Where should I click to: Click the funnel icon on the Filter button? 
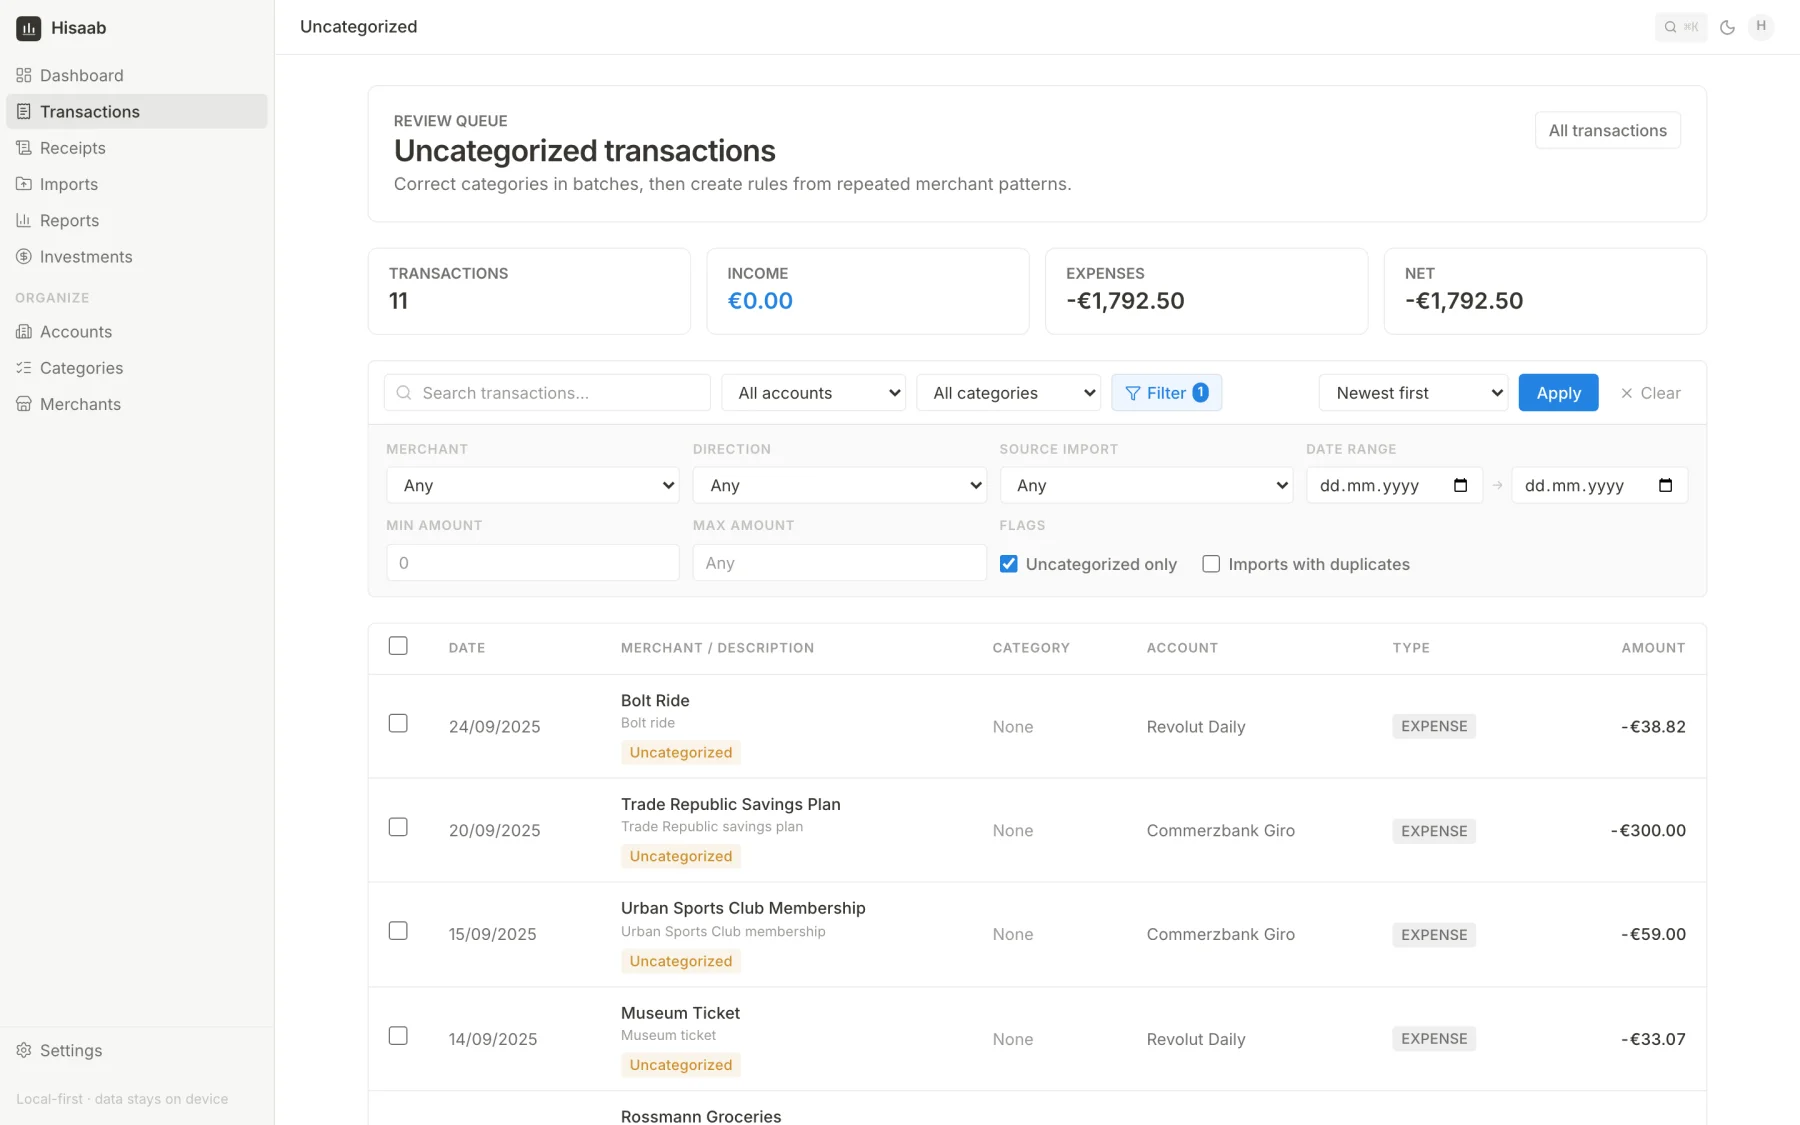pyautogui.click(x=1133, y=393)
